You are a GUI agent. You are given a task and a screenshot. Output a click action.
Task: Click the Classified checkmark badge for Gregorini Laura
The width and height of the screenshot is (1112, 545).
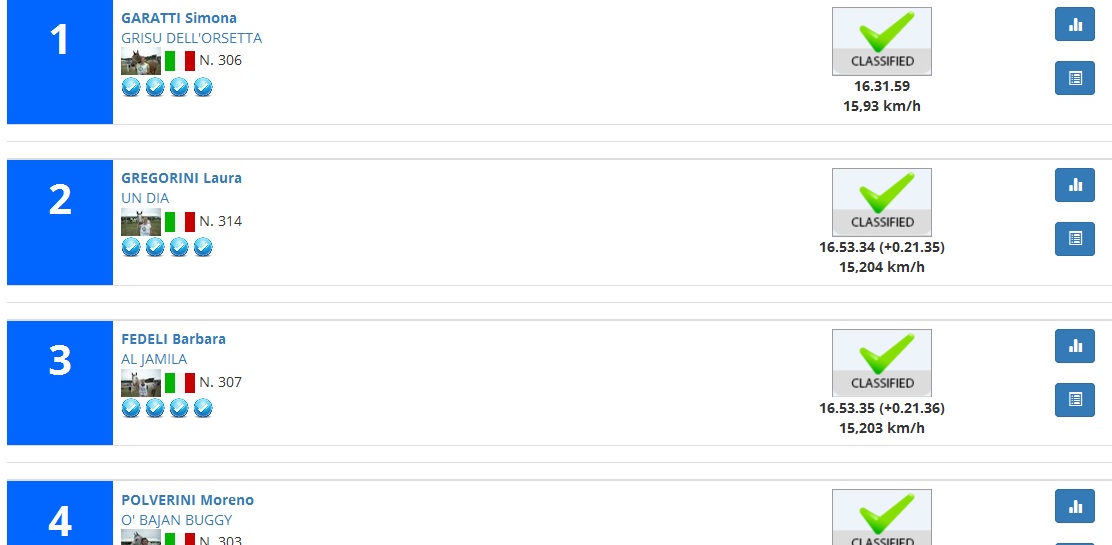[x=881, y=202]
